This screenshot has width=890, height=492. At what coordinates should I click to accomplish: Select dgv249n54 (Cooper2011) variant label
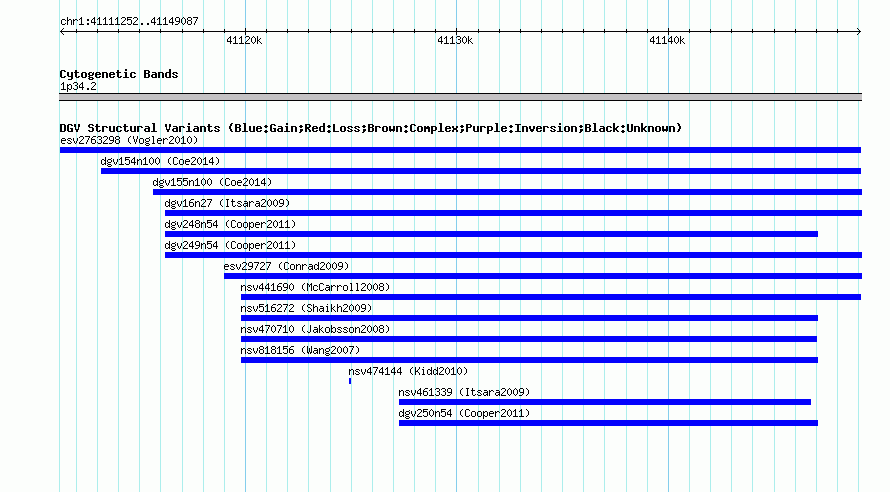(230, 245)
